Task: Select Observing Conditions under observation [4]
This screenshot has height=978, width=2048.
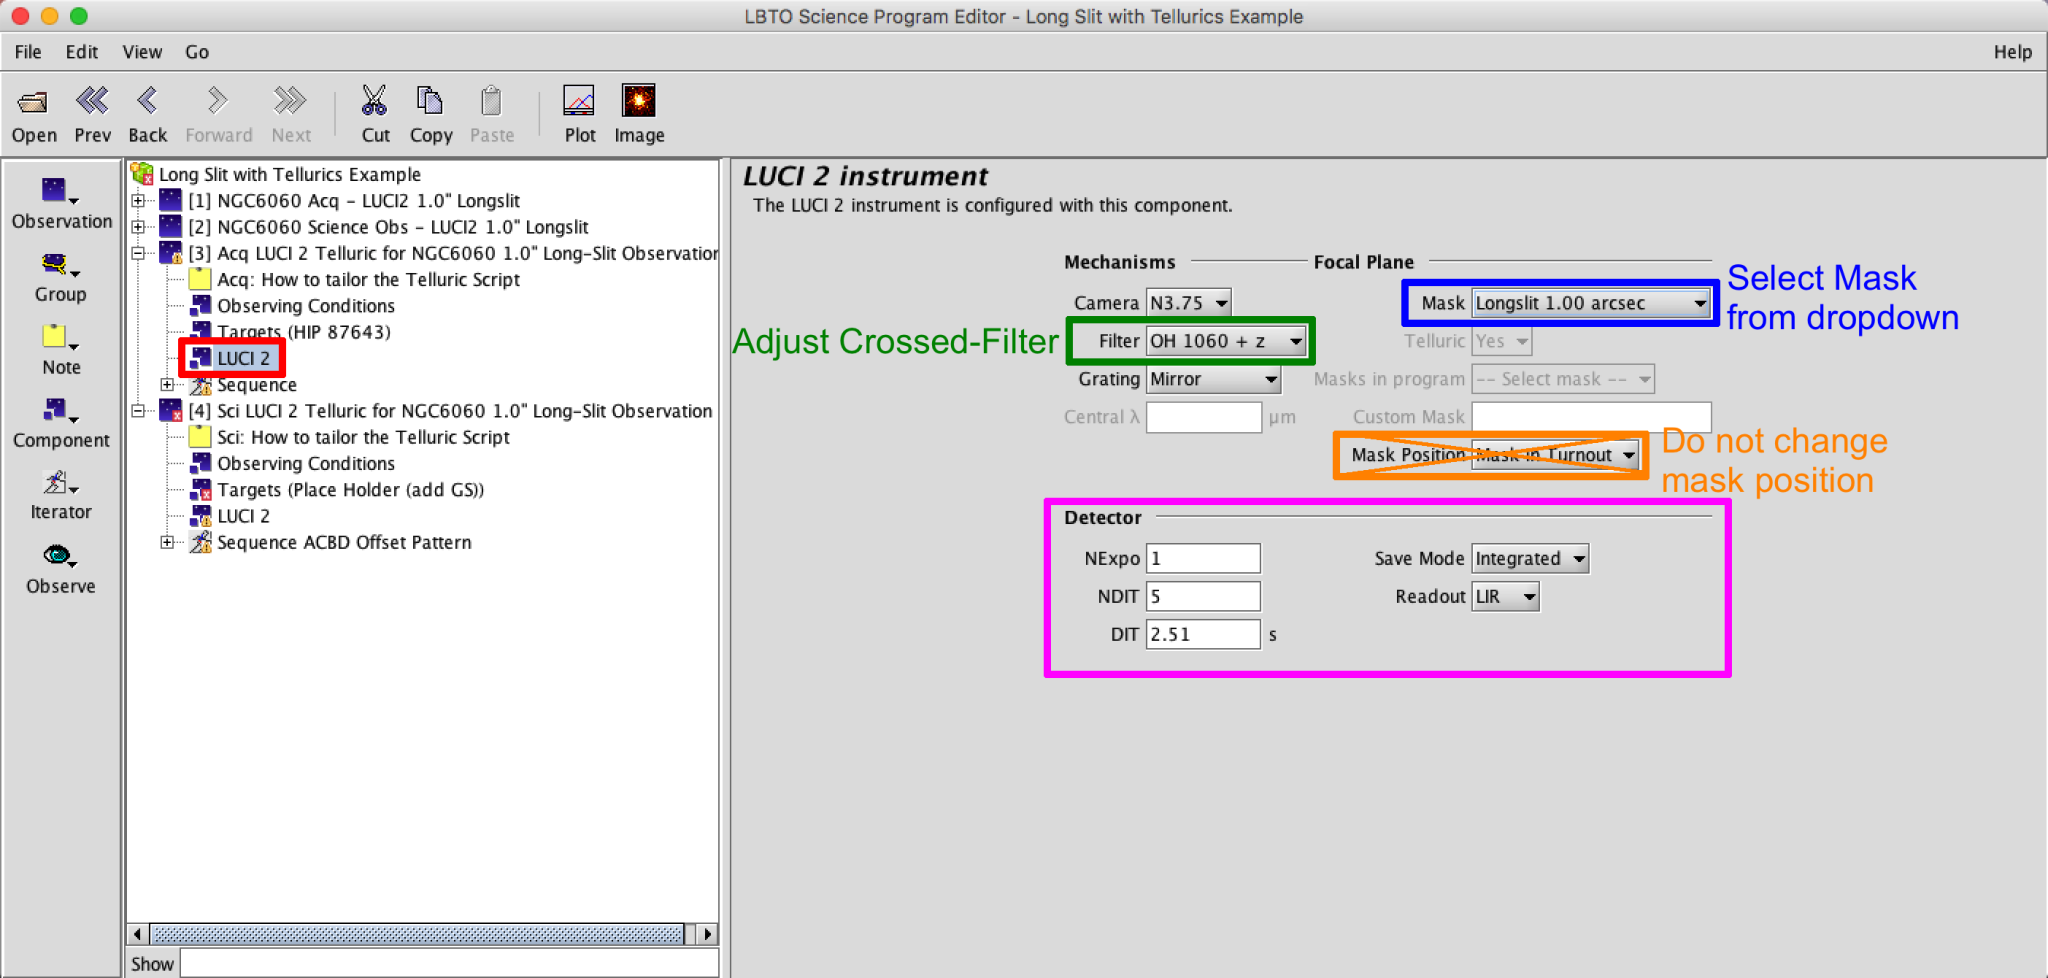Action: point(306,463)
